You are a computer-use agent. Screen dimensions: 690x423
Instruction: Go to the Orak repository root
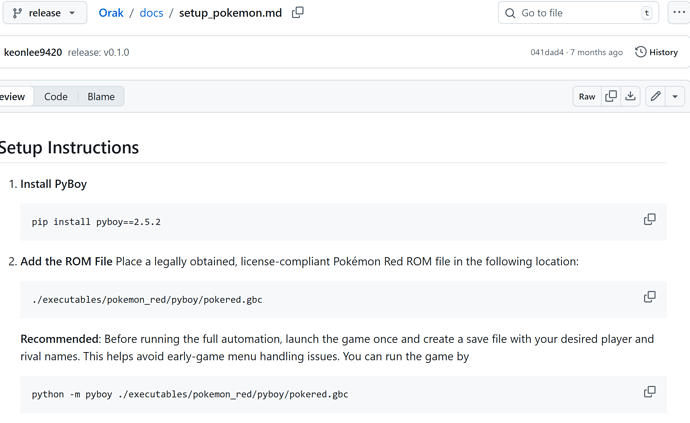111,13
